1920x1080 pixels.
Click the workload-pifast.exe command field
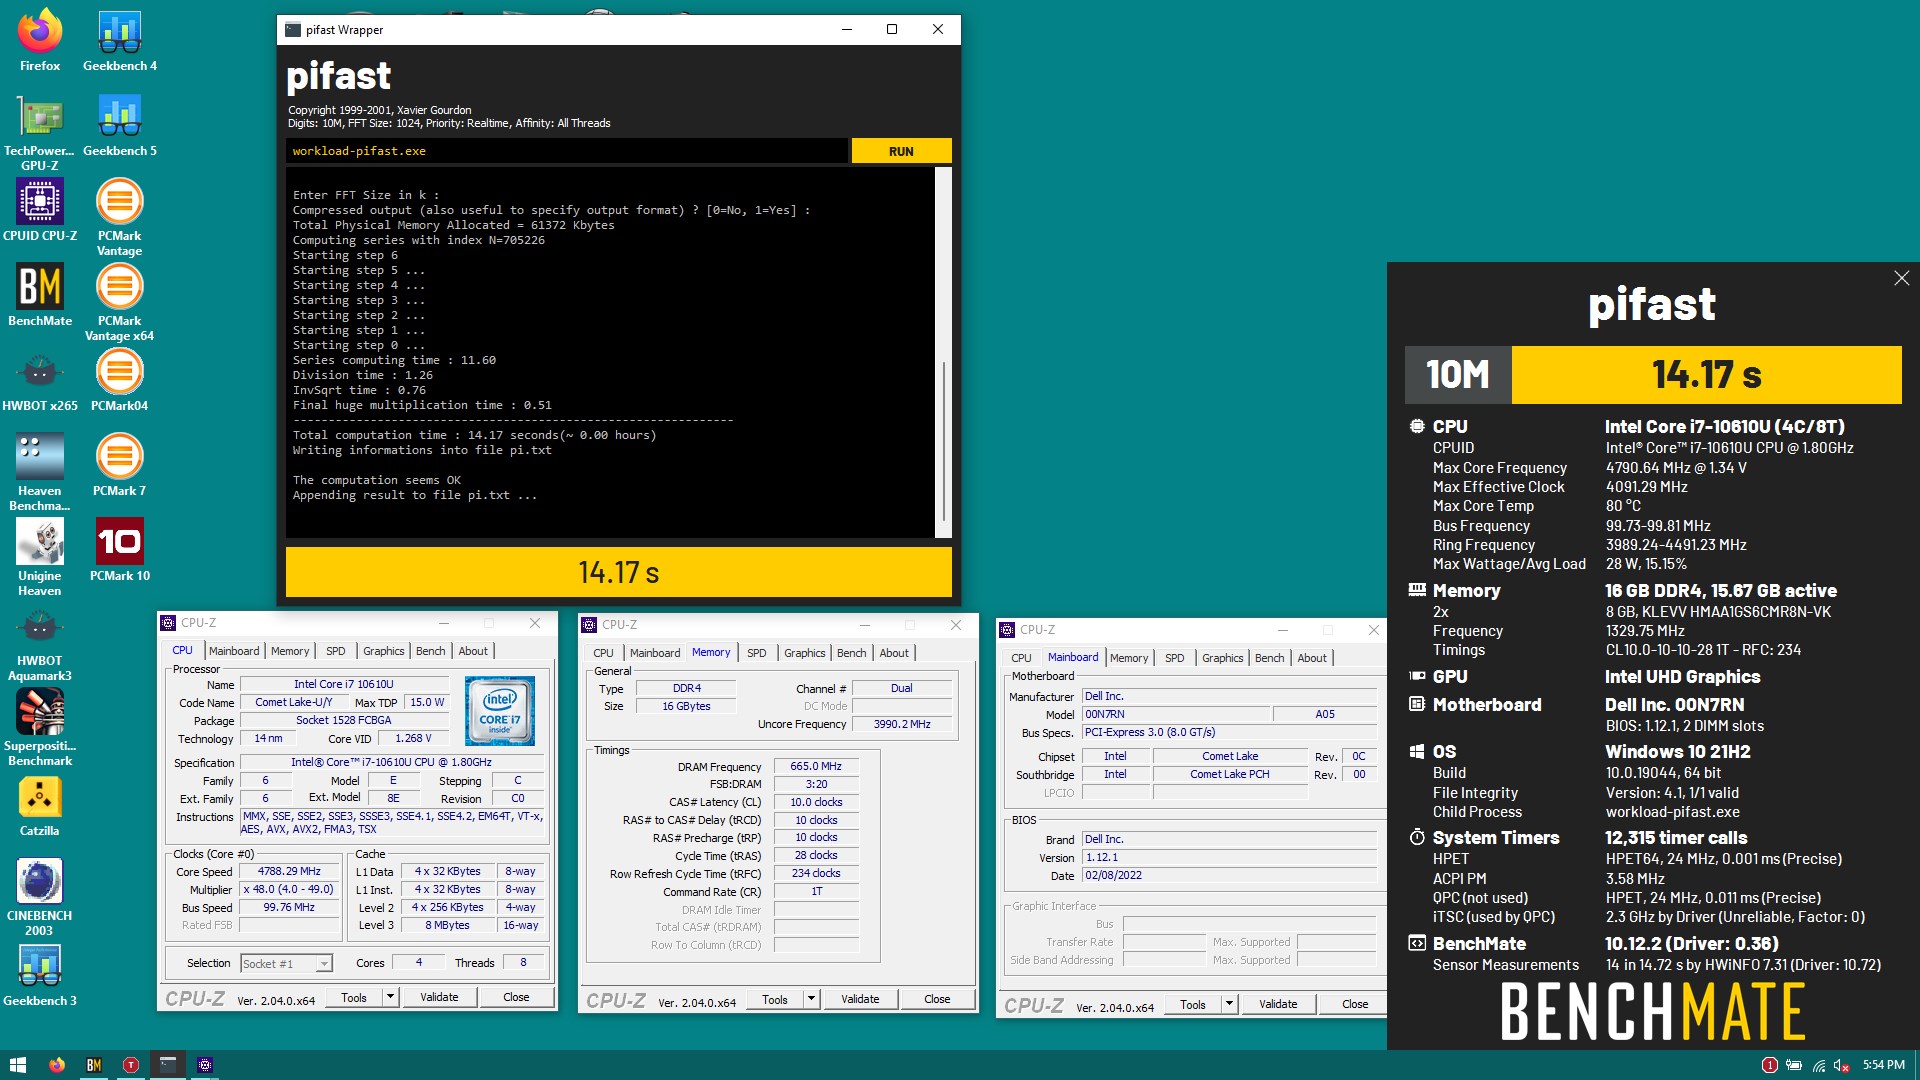567,151
